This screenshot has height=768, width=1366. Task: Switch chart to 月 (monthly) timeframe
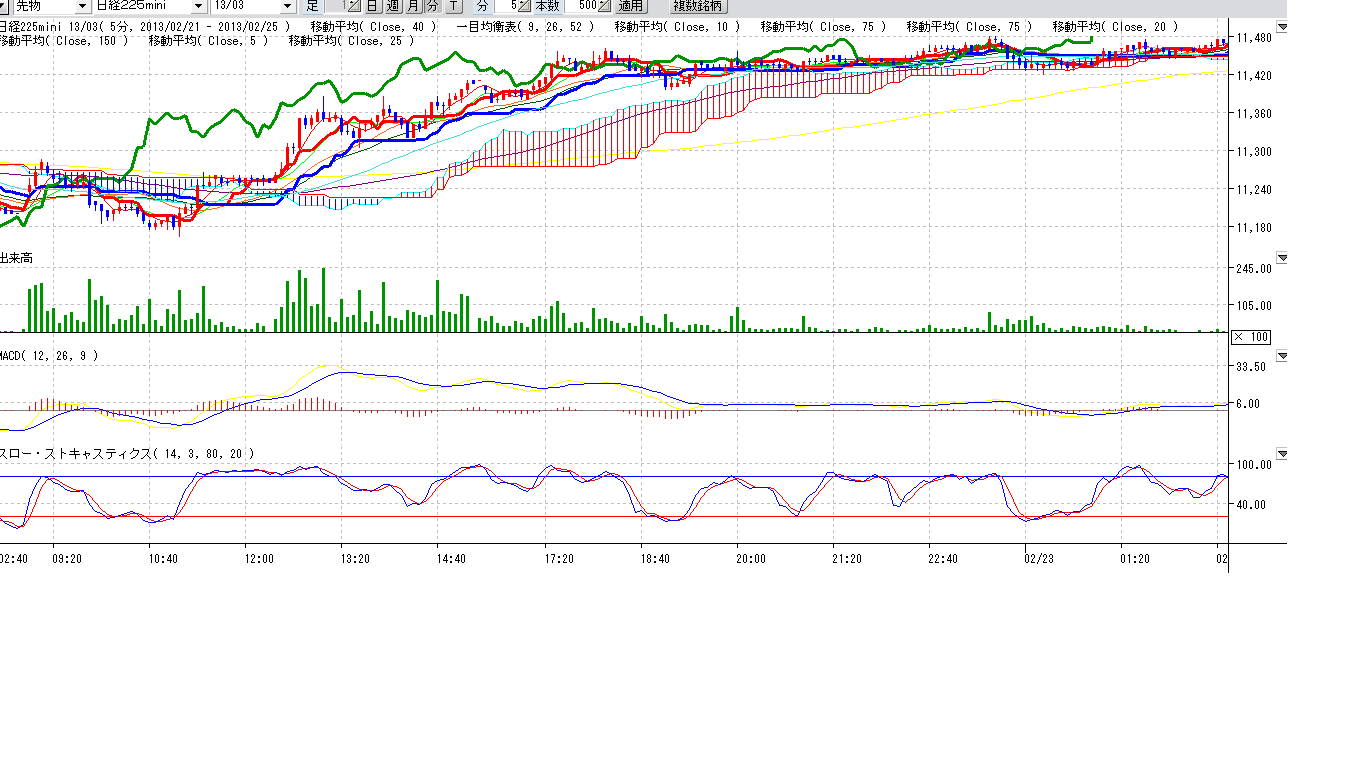(413, 6)
